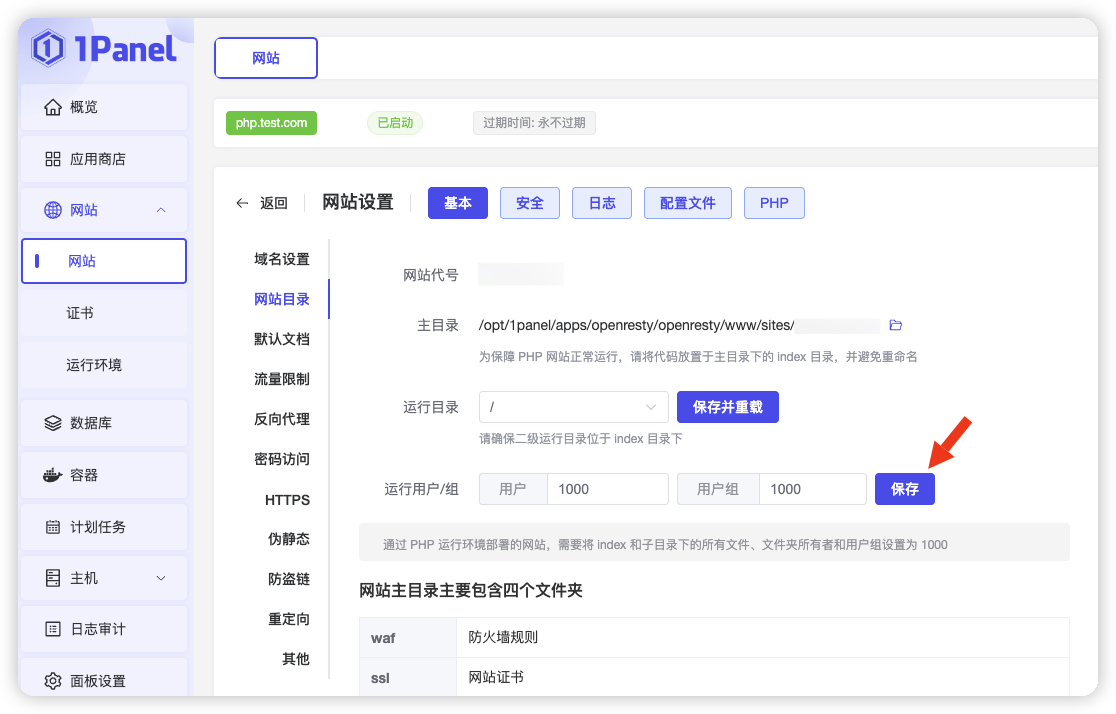Click the gear icon for 面板设置
The height and width of the screenshot is (714, 1116).
point(53,681)
